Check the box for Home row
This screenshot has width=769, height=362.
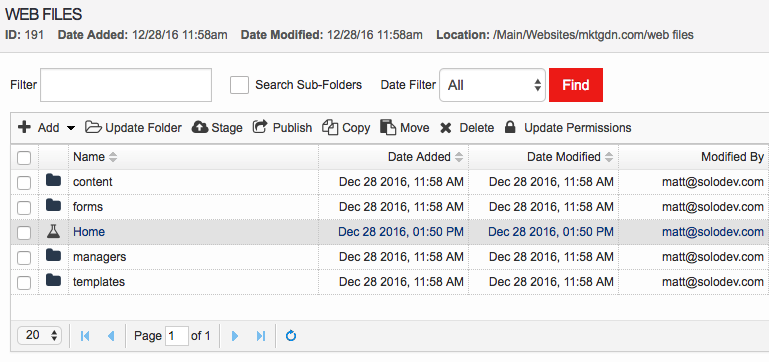click(24, 233)
